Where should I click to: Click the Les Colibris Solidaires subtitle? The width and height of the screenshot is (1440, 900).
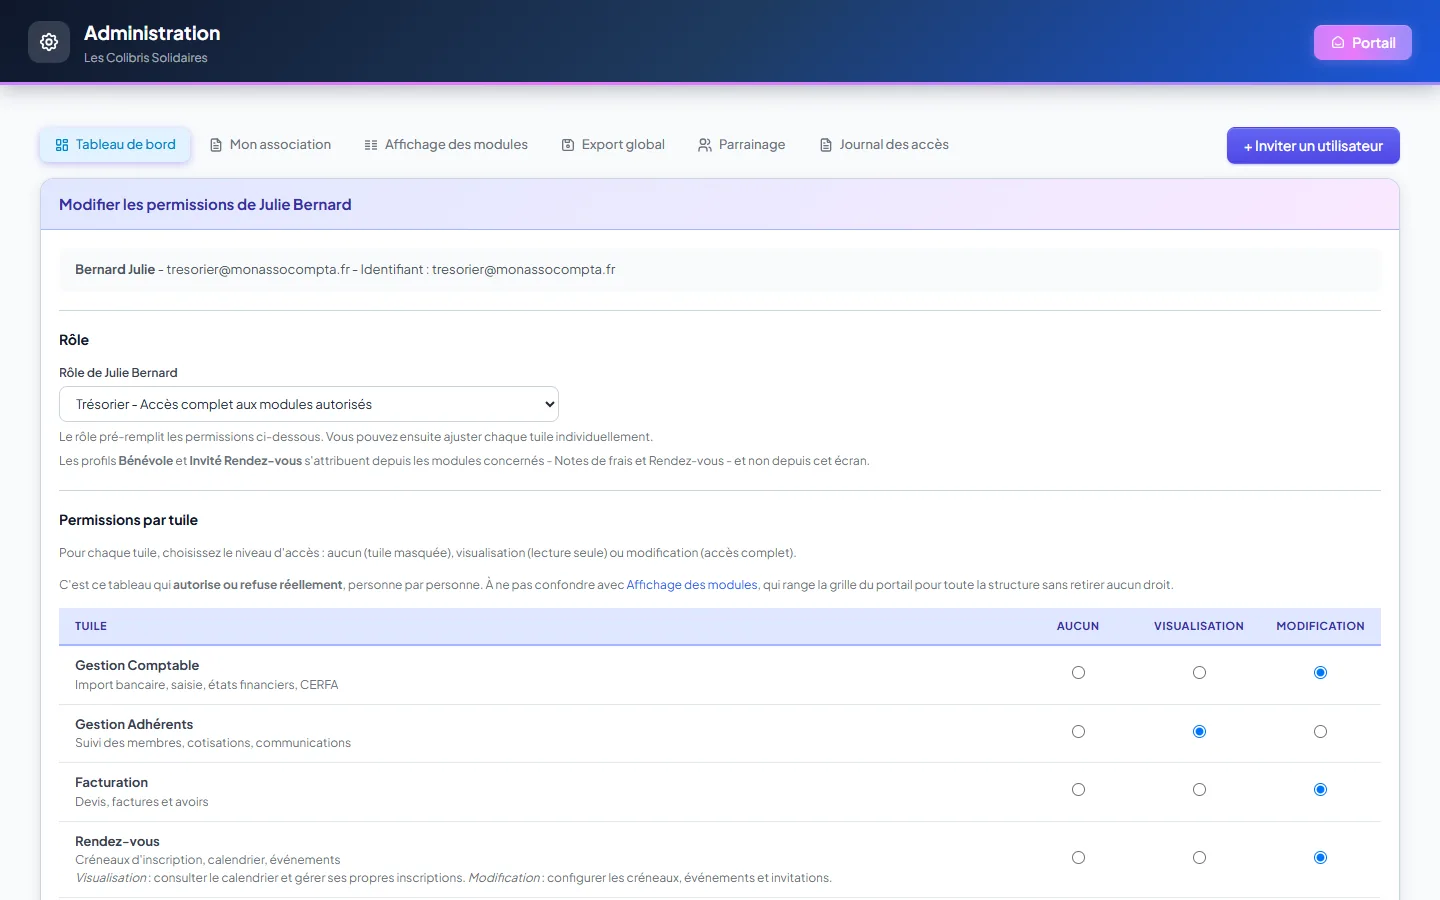click(146, 58)
